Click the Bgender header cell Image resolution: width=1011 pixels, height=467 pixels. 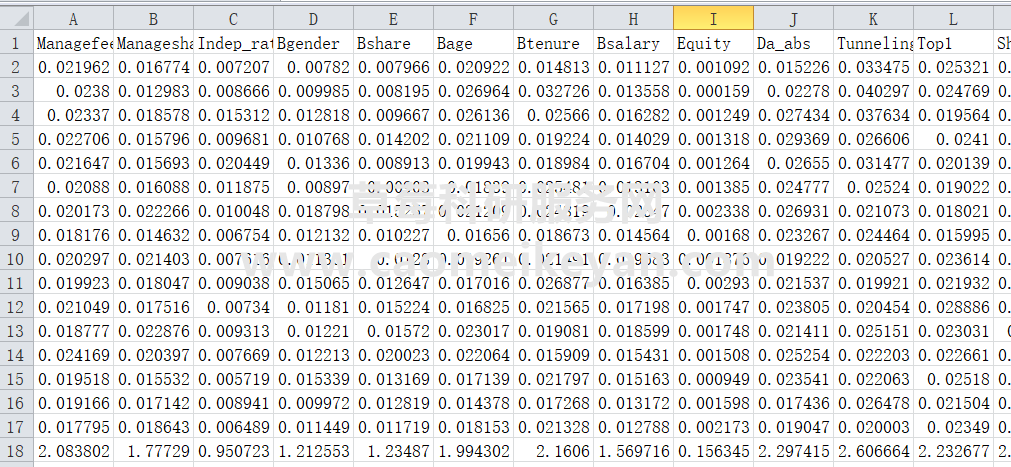pyautogui.click(x=313, y=43)
